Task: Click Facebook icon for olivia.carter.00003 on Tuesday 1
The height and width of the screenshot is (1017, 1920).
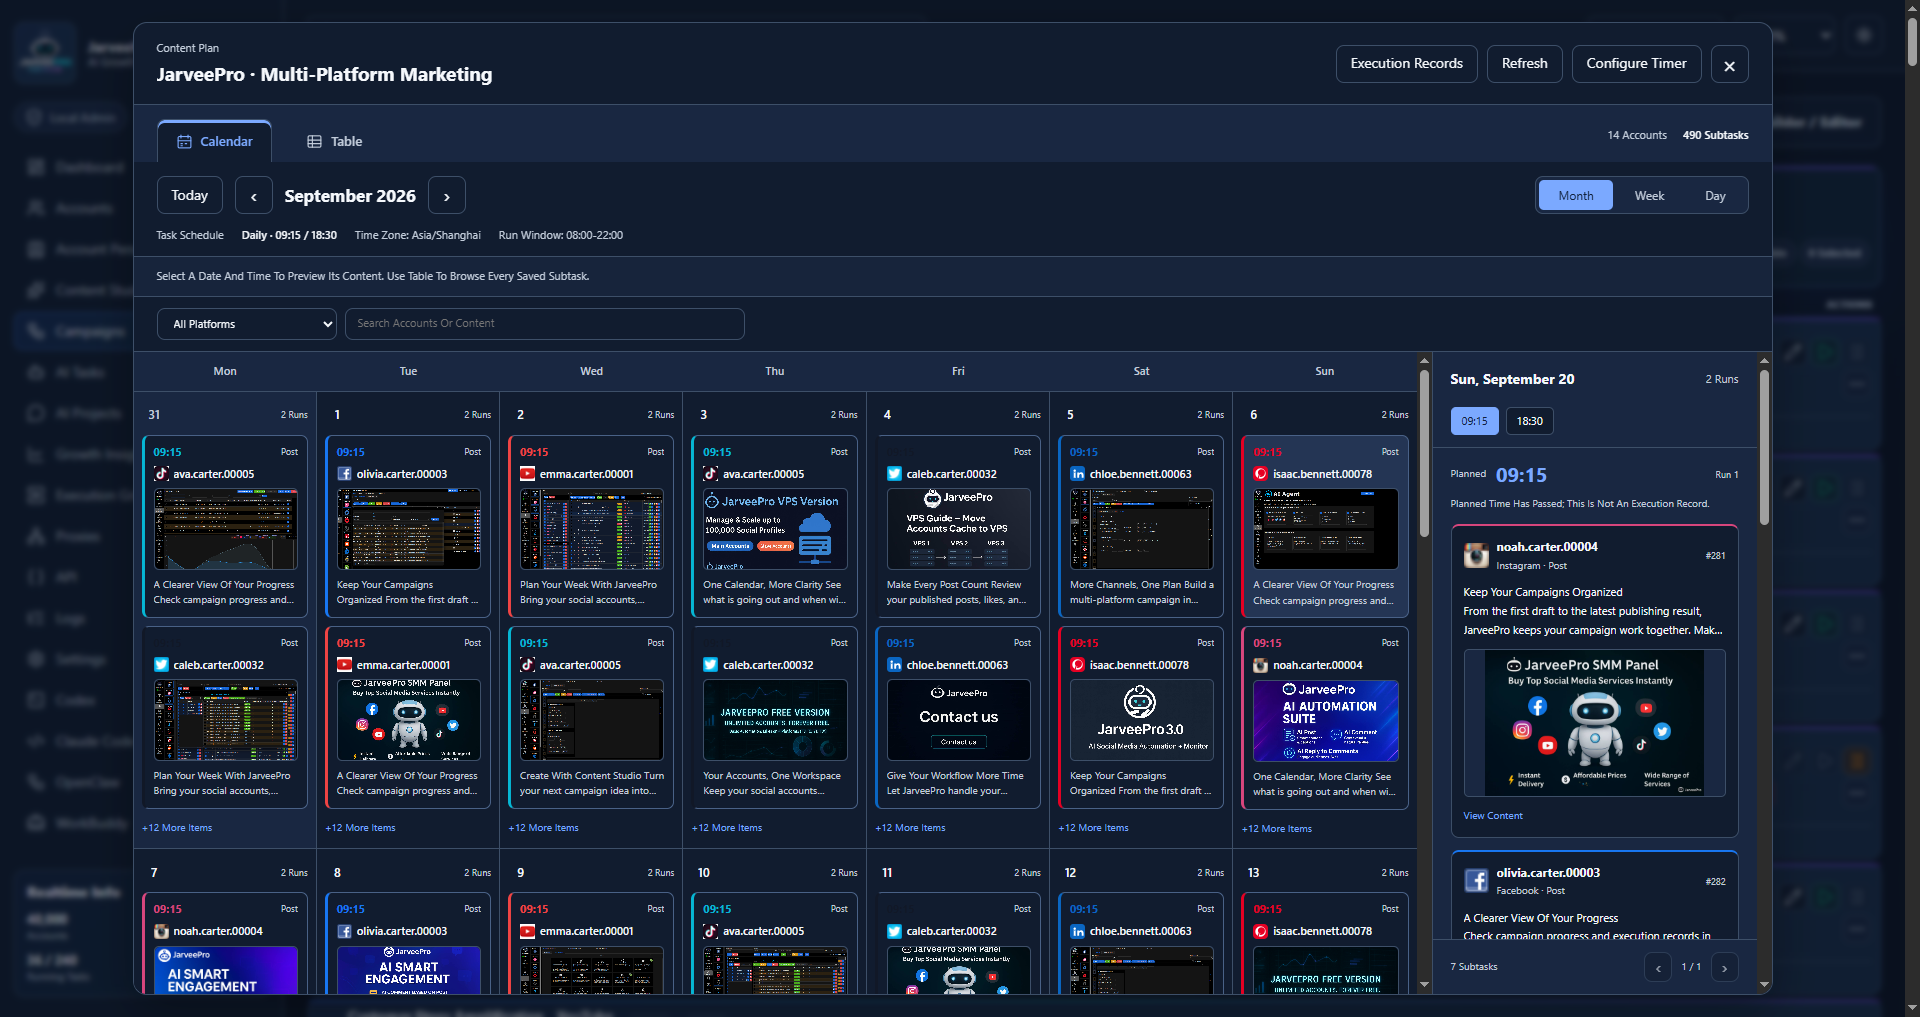Action: [x=344, y=474]
